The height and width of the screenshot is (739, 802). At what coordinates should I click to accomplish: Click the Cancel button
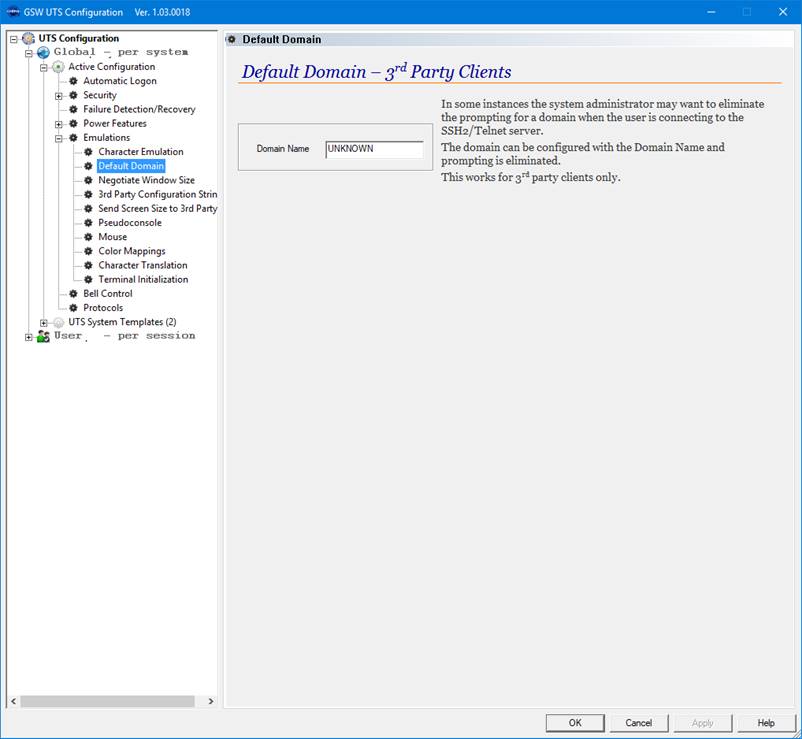coord(639,723)
